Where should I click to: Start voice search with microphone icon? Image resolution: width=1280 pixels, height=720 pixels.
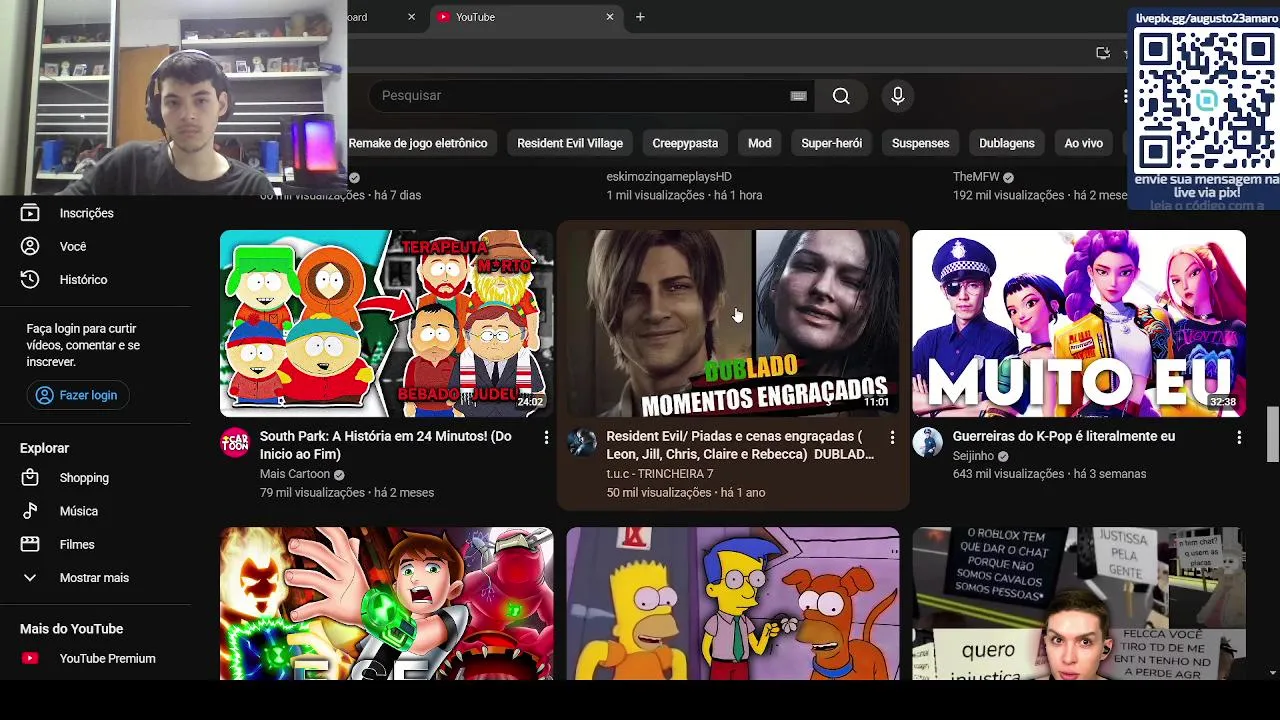[x=898, y=96]
